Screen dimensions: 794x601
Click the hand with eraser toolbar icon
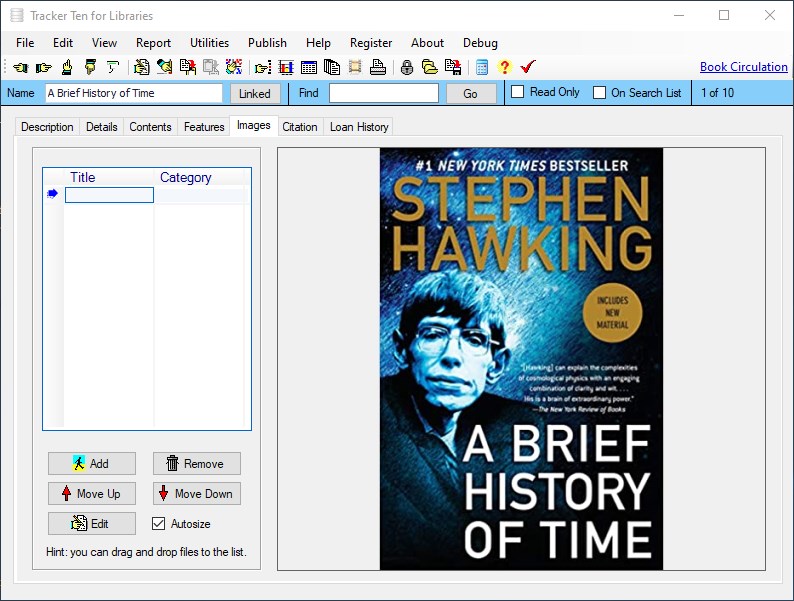(164, 67)
